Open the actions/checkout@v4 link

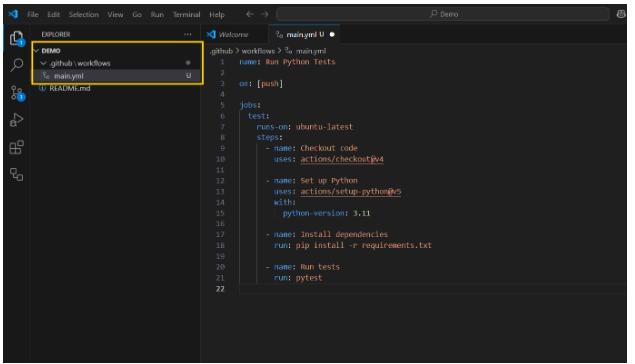coord(342,159)
